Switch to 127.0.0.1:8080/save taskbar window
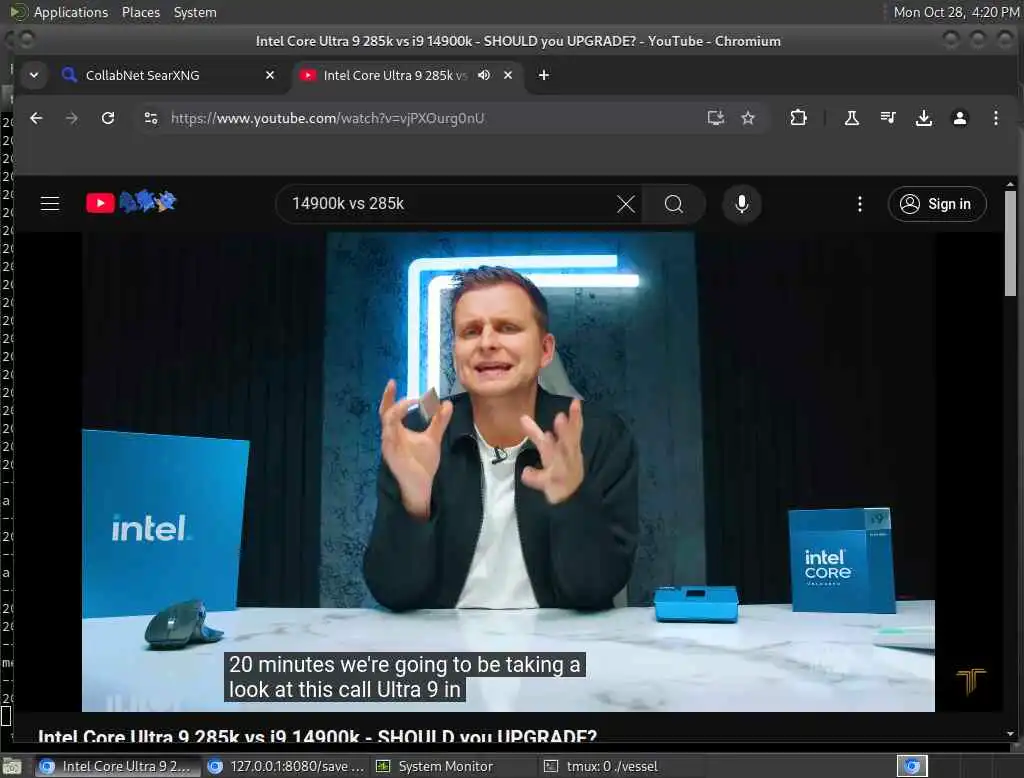1024x778 pixels. coord(286,766)
